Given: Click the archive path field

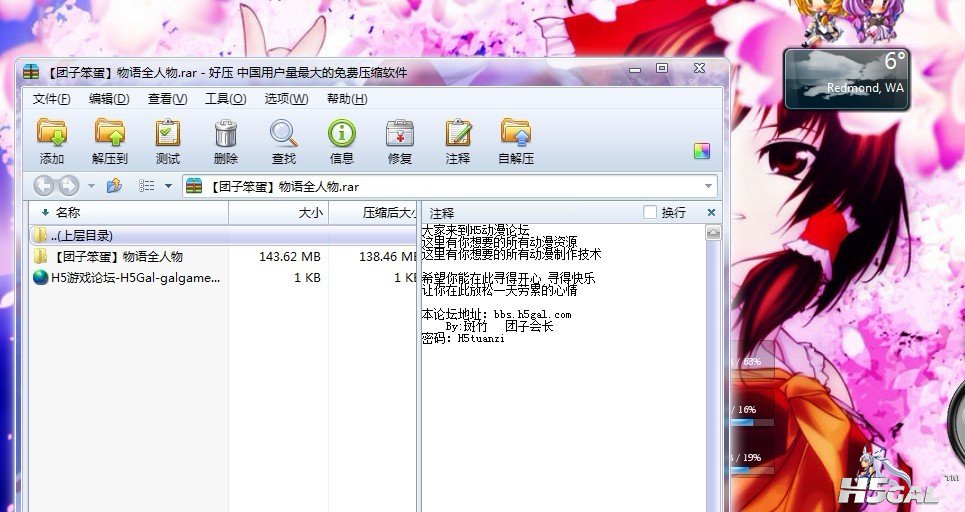Looking at the screenshot, I should pyautogui.click(x=449, y=186).
